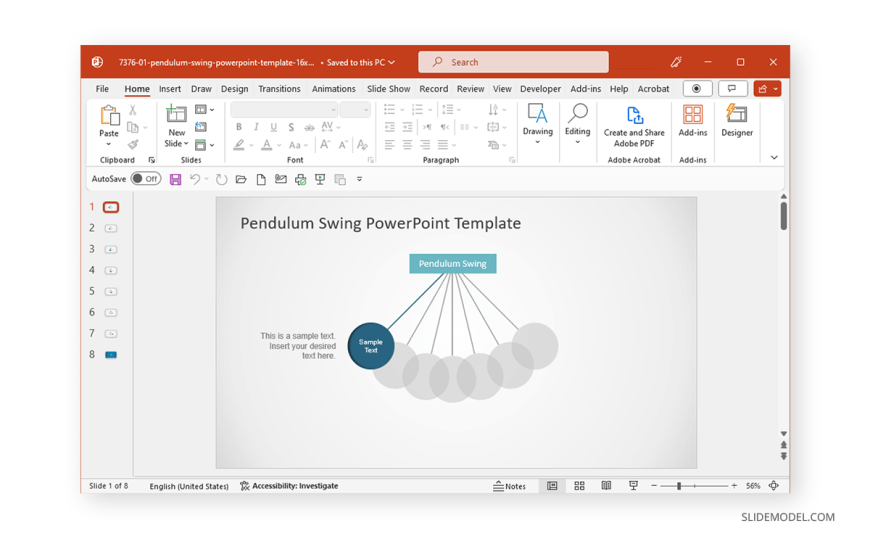Click English (United States) language button

click(189, 486)
